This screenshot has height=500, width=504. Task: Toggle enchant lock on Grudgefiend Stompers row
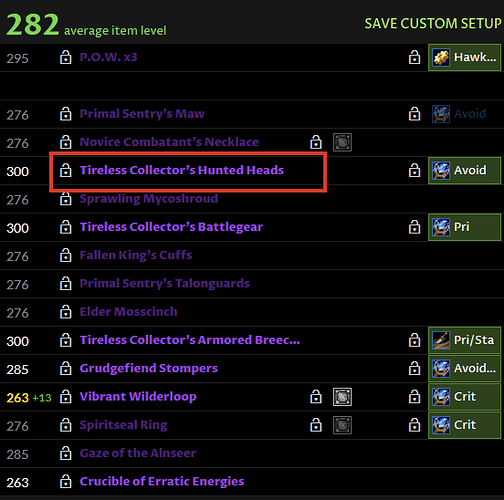(414, 369)
